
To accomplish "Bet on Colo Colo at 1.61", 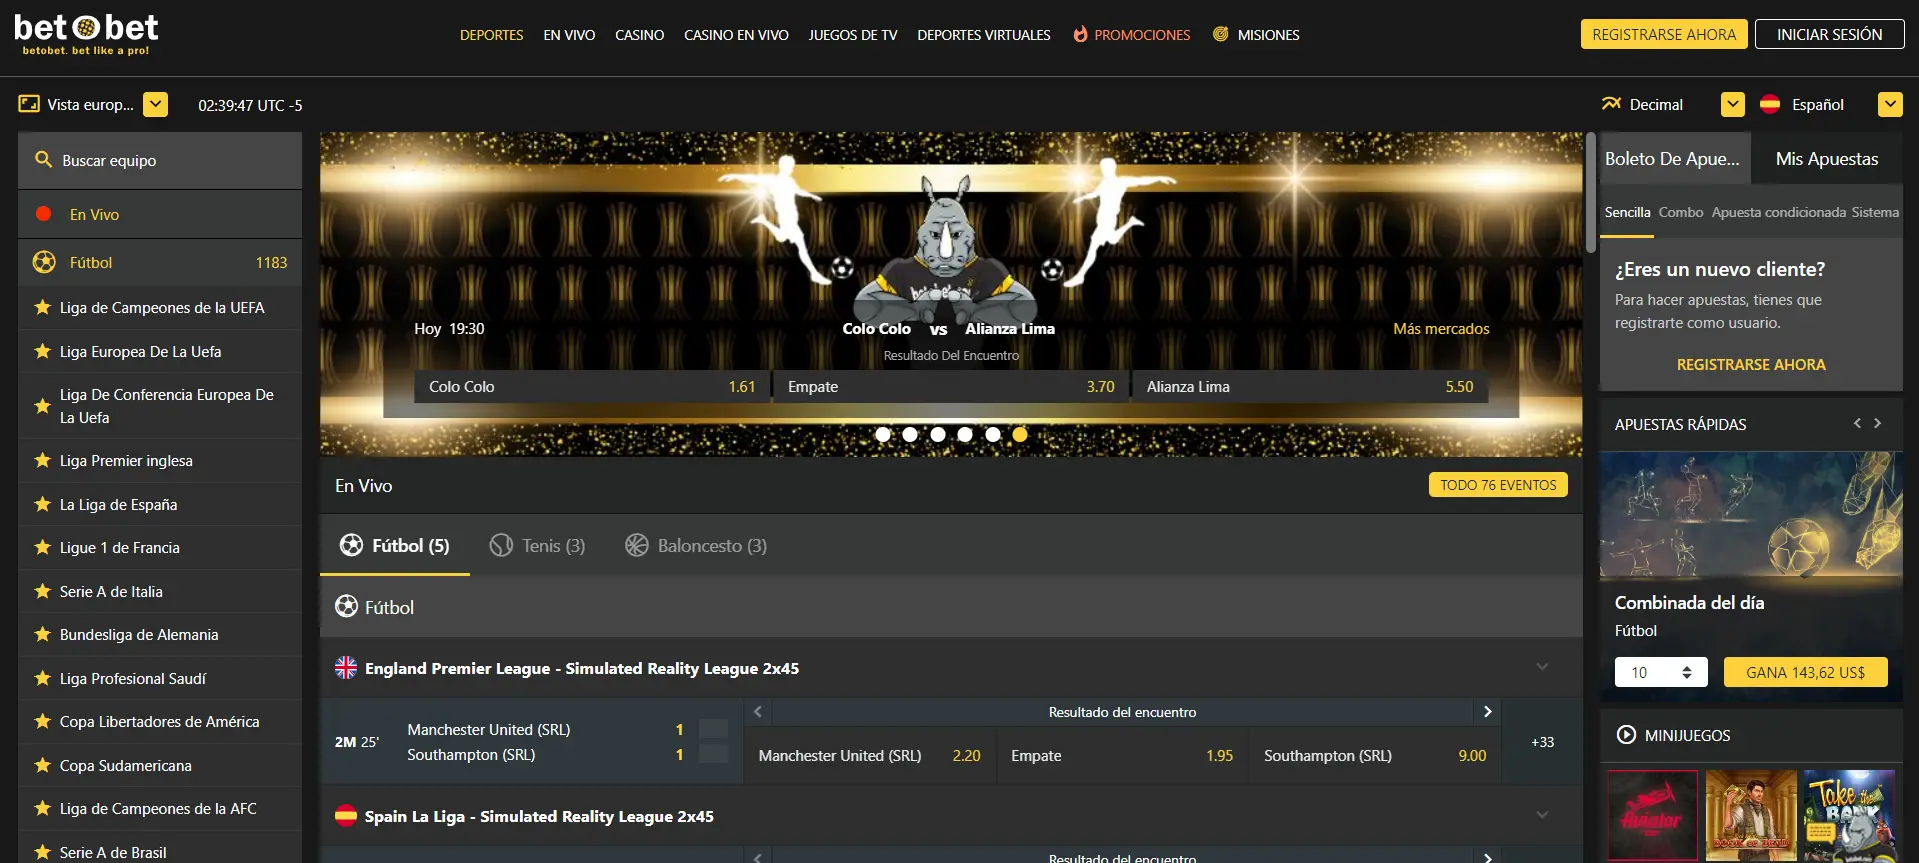I will 592,386.
